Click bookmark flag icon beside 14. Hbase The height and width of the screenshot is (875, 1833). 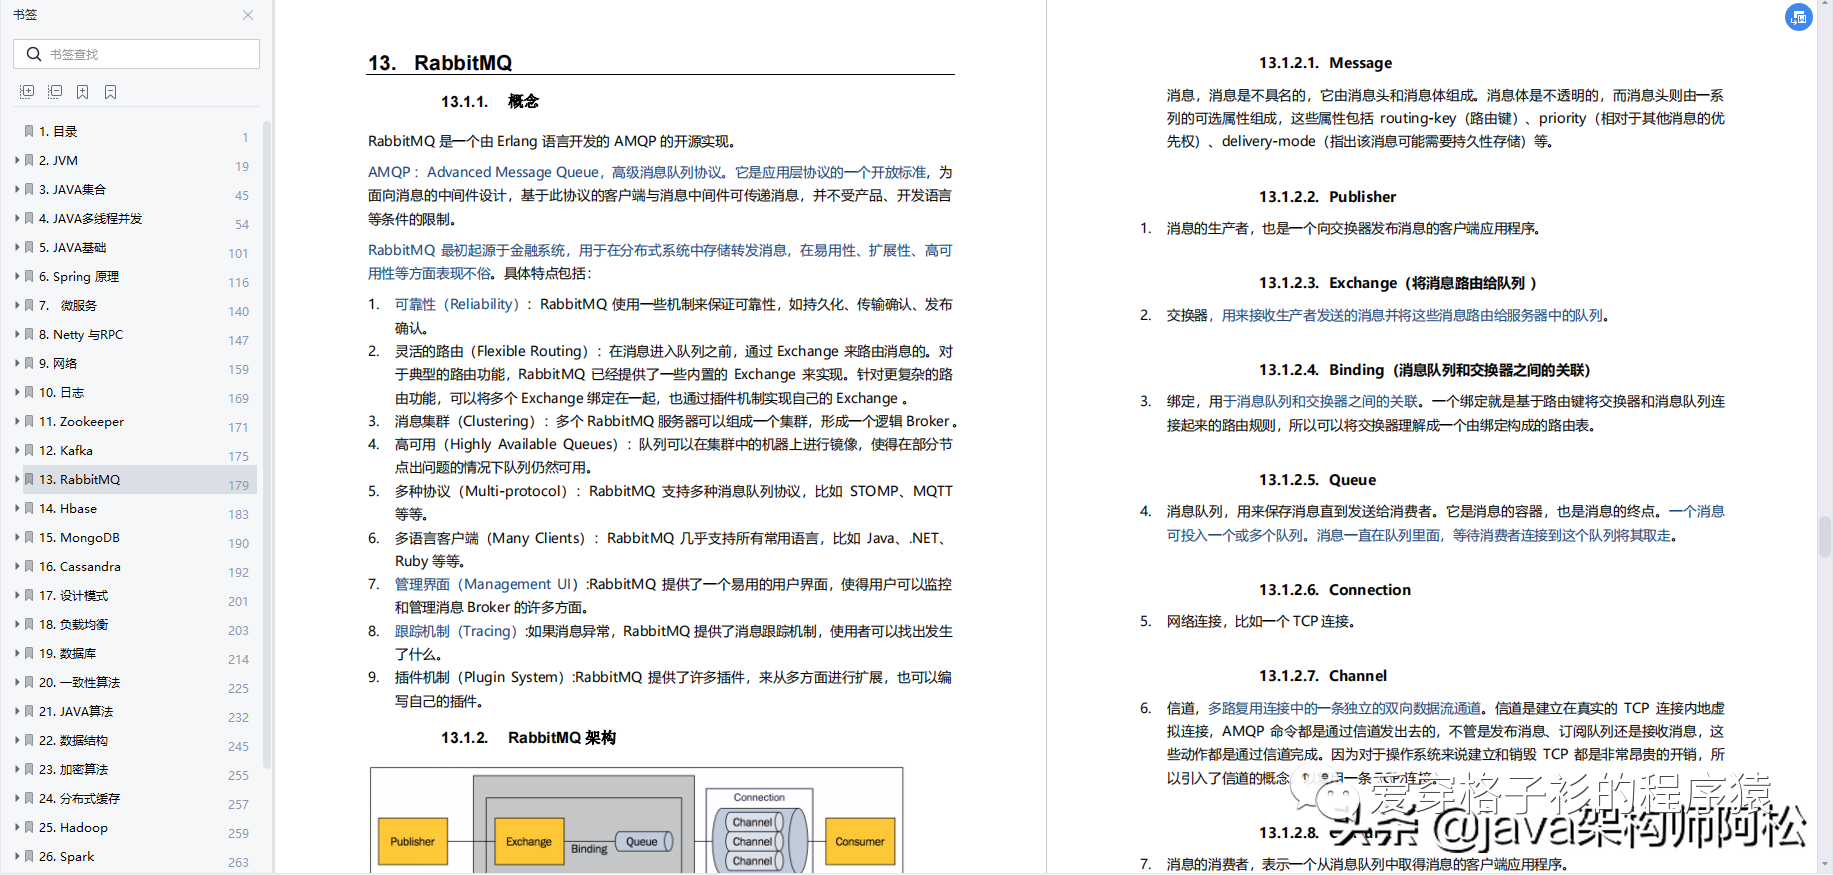(29, 508)
